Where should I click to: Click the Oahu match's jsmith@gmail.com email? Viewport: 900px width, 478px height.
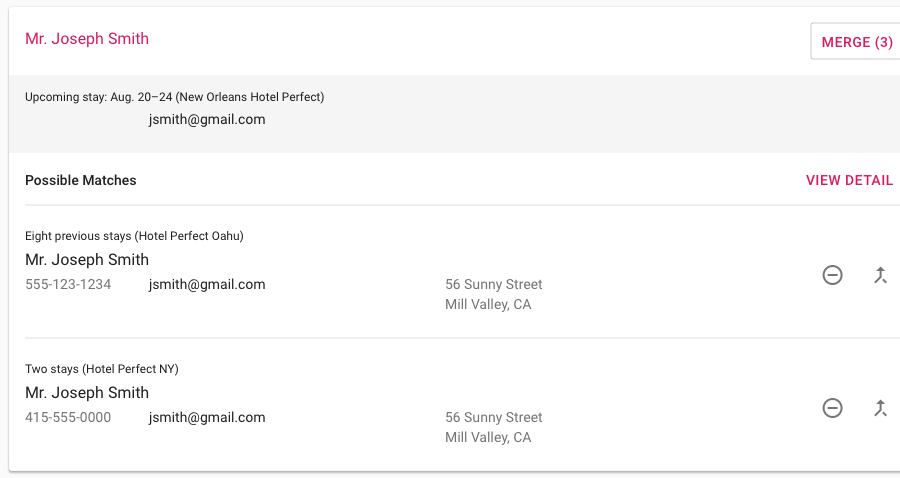point(207,284)
